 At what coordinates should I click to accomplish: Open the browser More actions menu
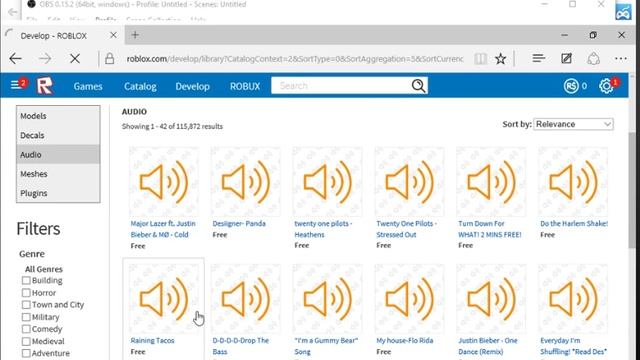[x=621, y=58]
